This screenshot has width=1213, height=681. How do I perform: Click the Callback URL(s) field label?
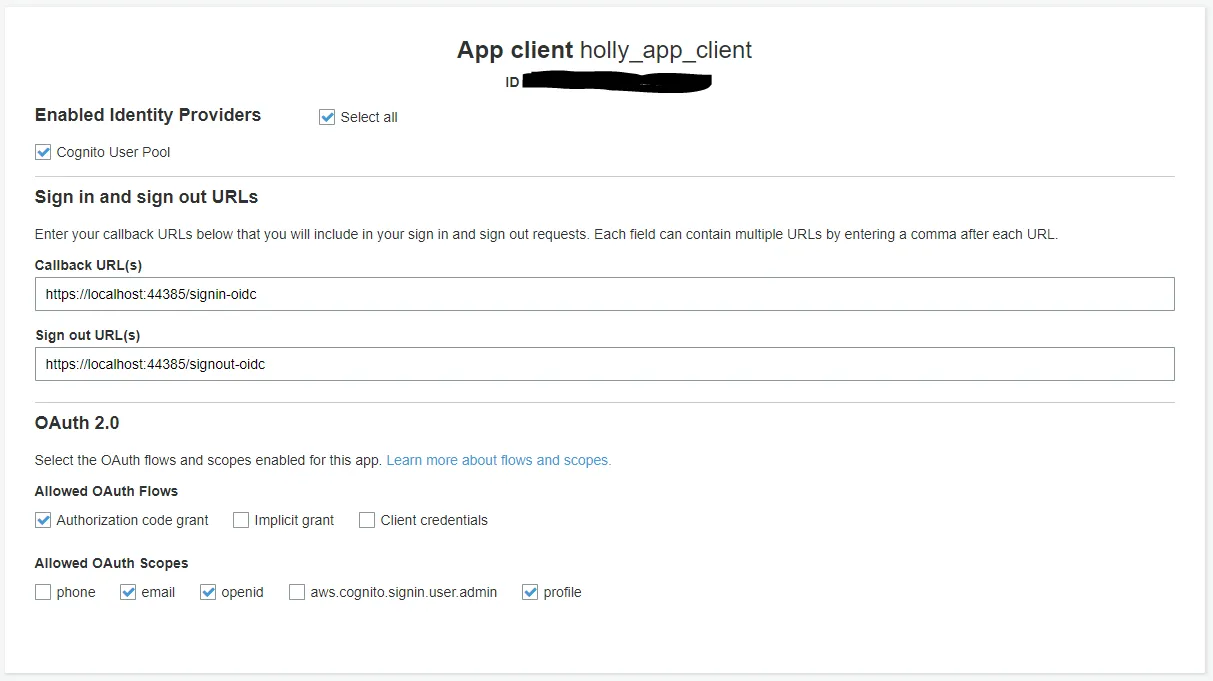pyautogui.click(x=88, y=265)
